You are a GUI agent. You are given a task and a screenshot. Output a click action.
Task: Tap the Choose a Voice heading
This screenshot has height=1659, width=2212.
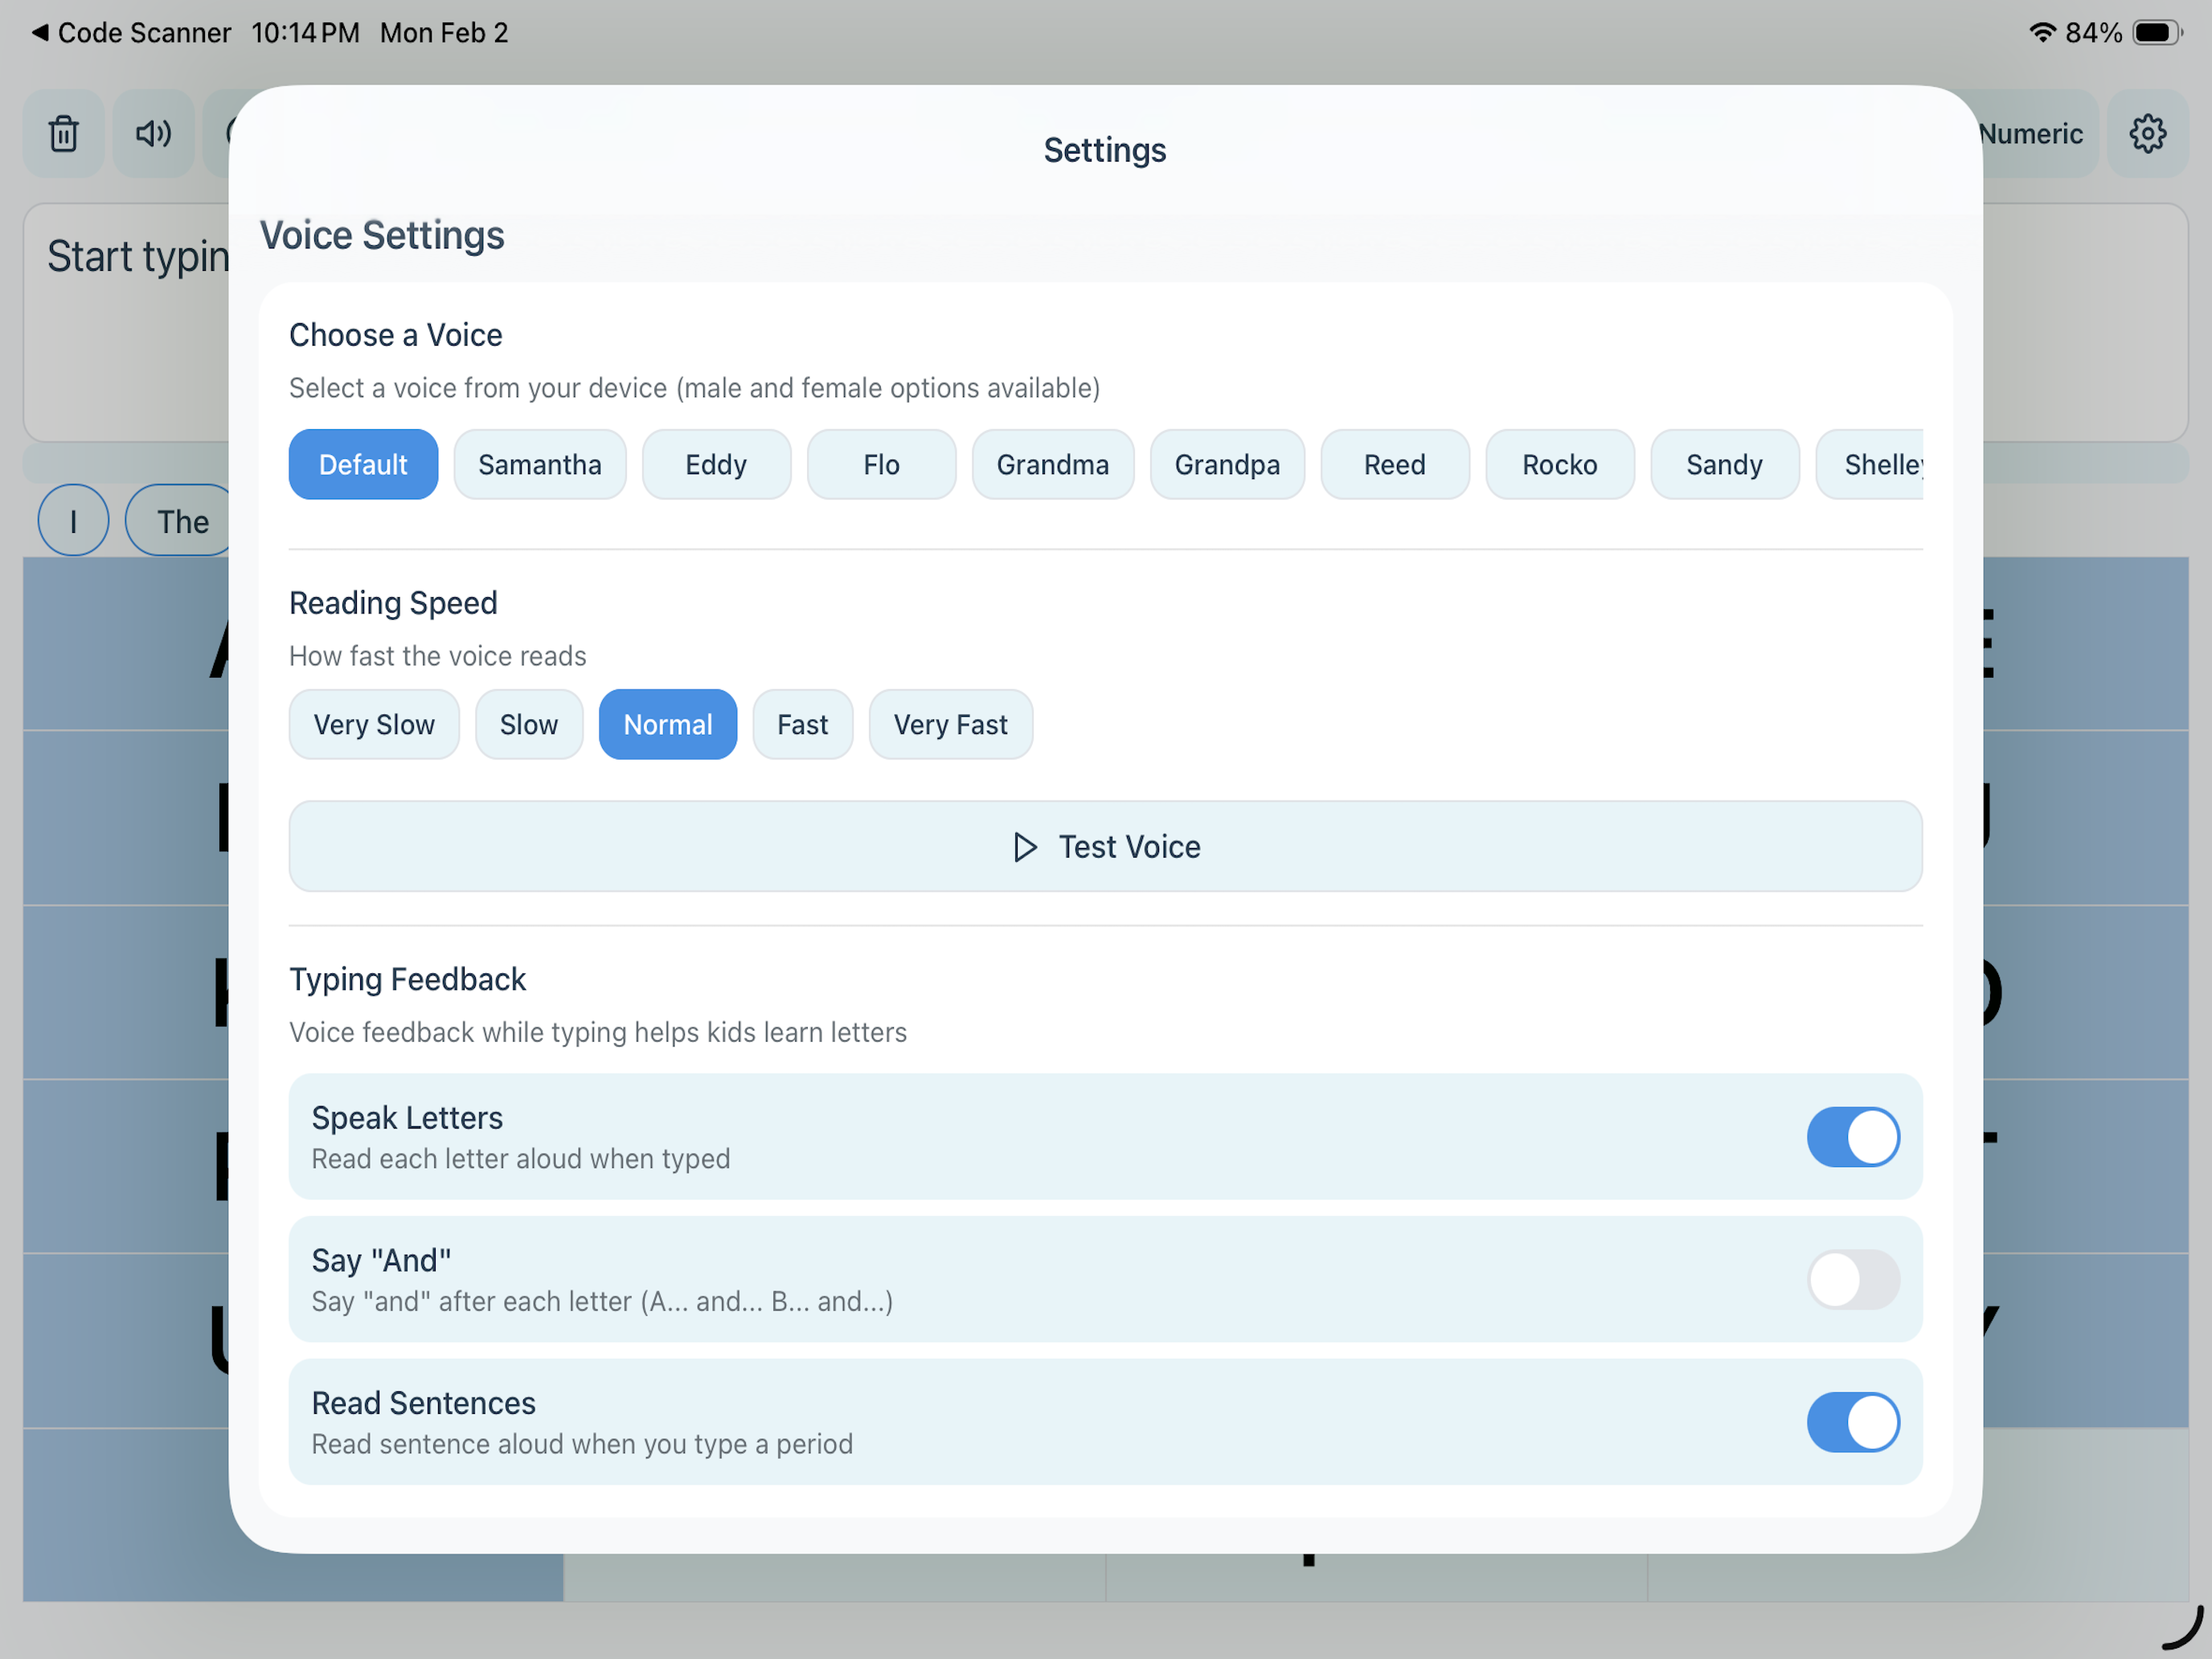click(x=396, y=335)
